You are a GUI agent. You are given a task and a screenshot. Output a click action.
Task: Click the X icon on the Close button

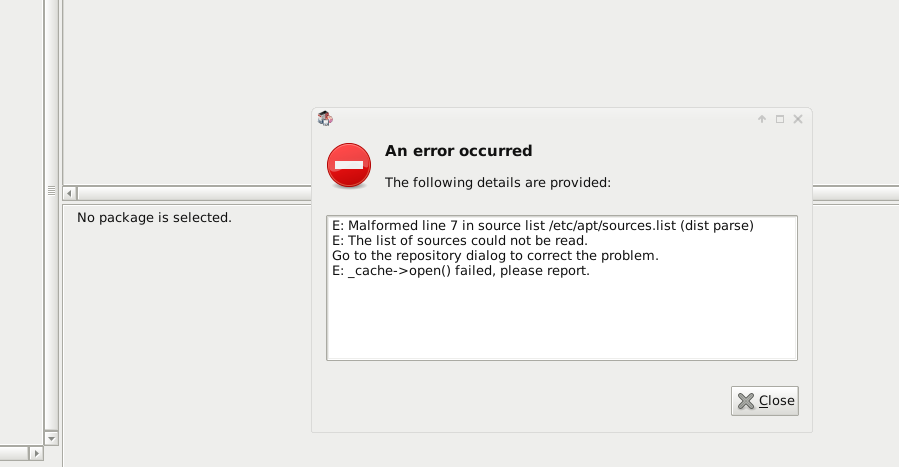coord(746,401)
